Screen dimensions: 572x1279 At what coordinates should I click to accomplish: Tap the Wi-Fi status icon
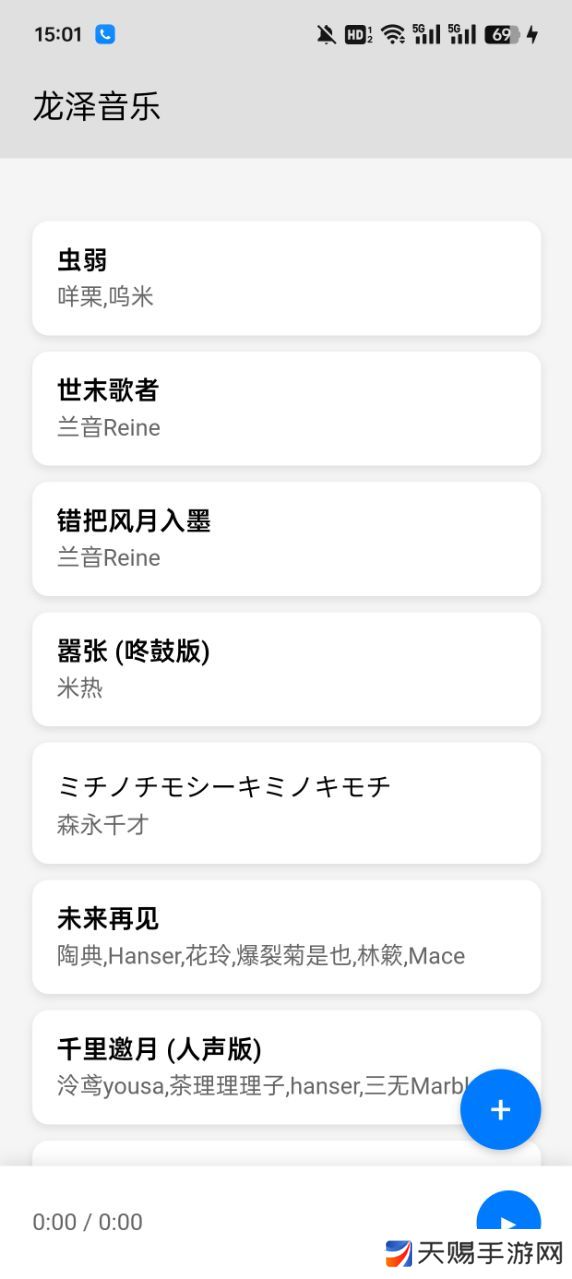click(x=393, y=35)
